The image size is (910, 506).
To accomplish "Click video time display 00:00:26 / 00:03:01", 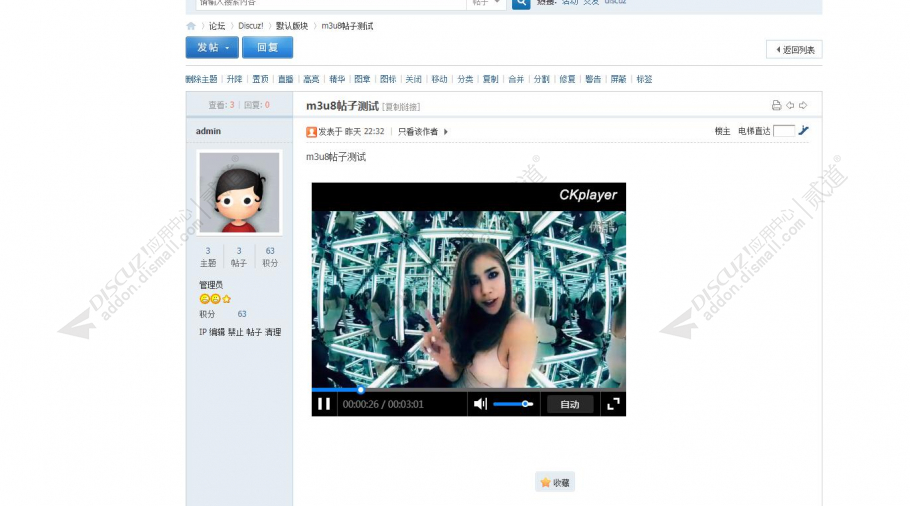I will pyautogui.click(x=383, y=404).
